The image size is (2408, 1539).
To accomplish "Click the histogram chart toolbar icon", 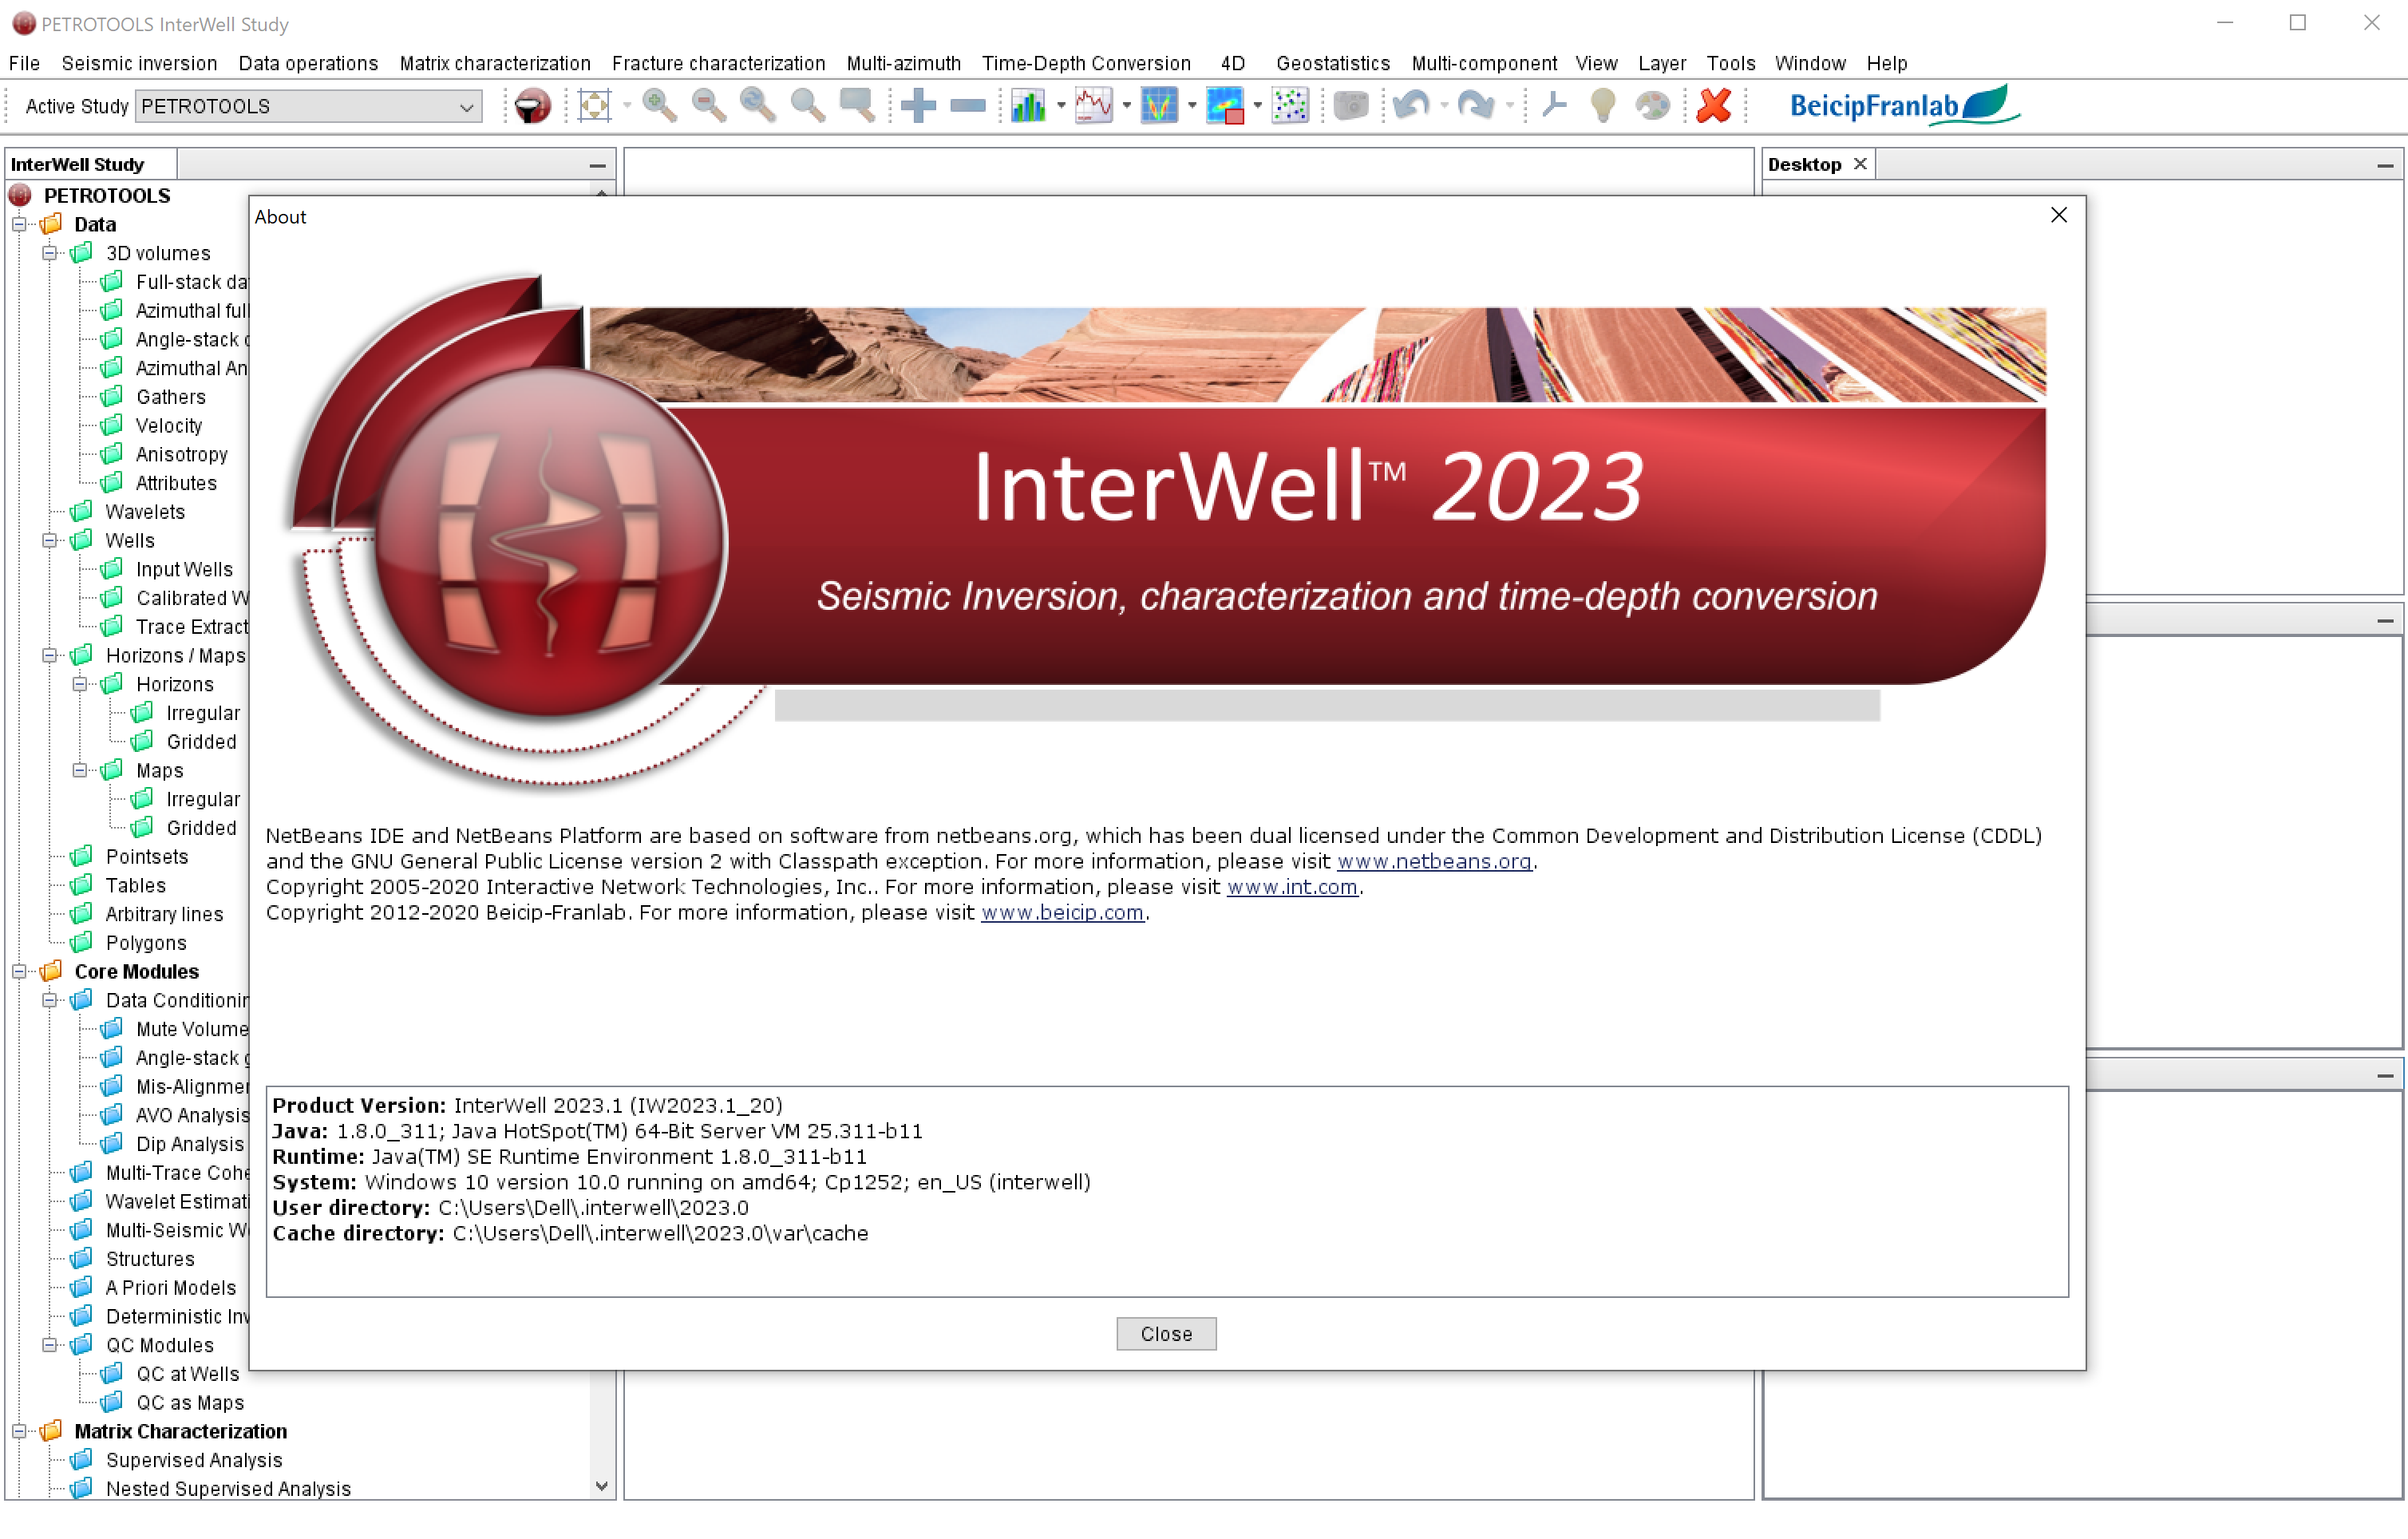I will tap(1027, 106).
